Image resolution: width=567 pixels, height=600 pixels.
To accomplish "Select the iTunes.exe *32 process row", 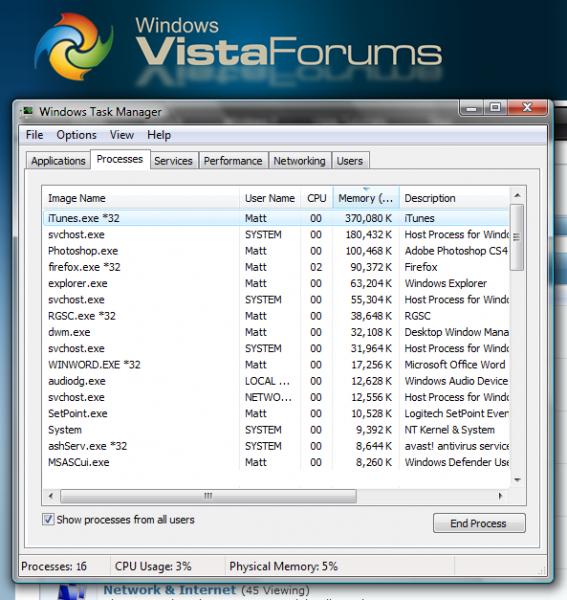I will [x=276, y=218].
